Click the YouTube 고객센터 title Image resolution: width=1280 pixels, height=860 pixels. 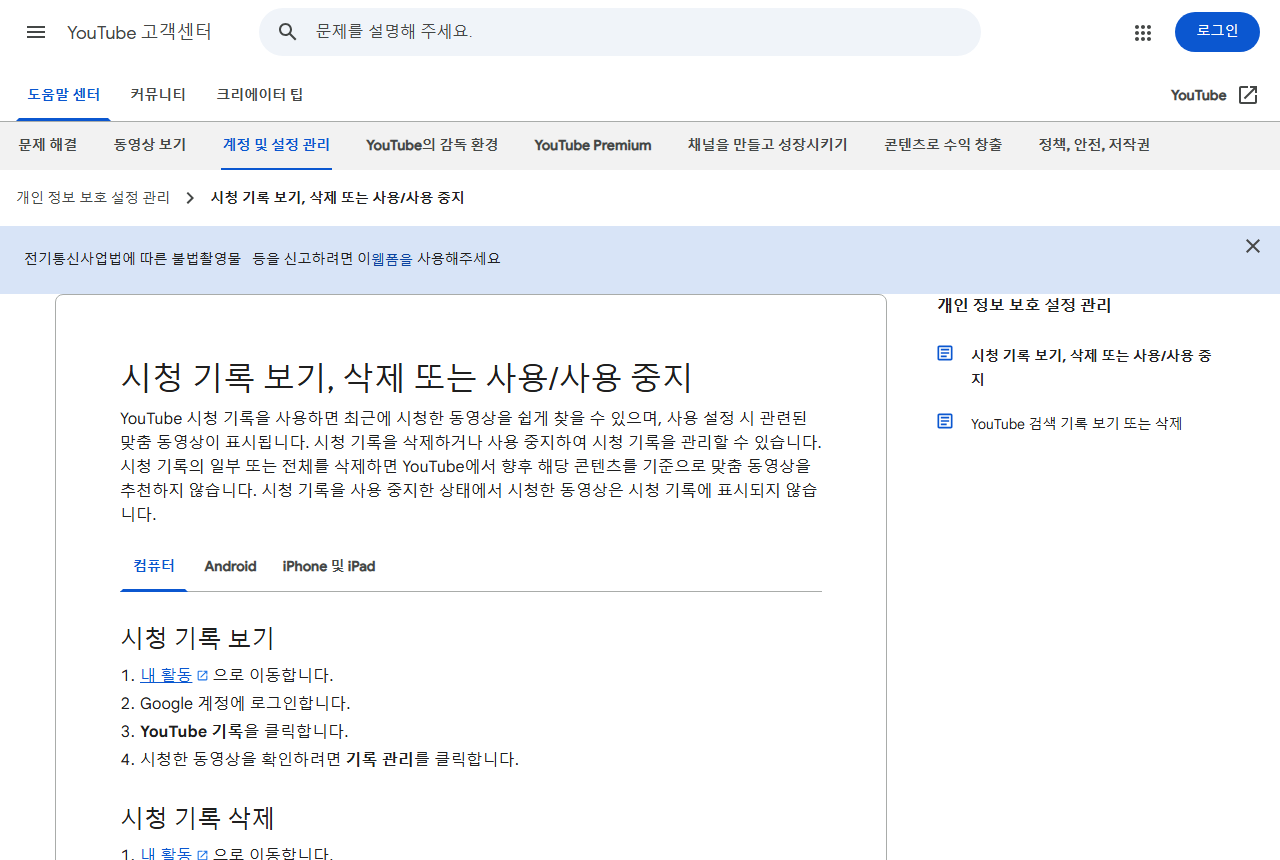pos(139,32)
